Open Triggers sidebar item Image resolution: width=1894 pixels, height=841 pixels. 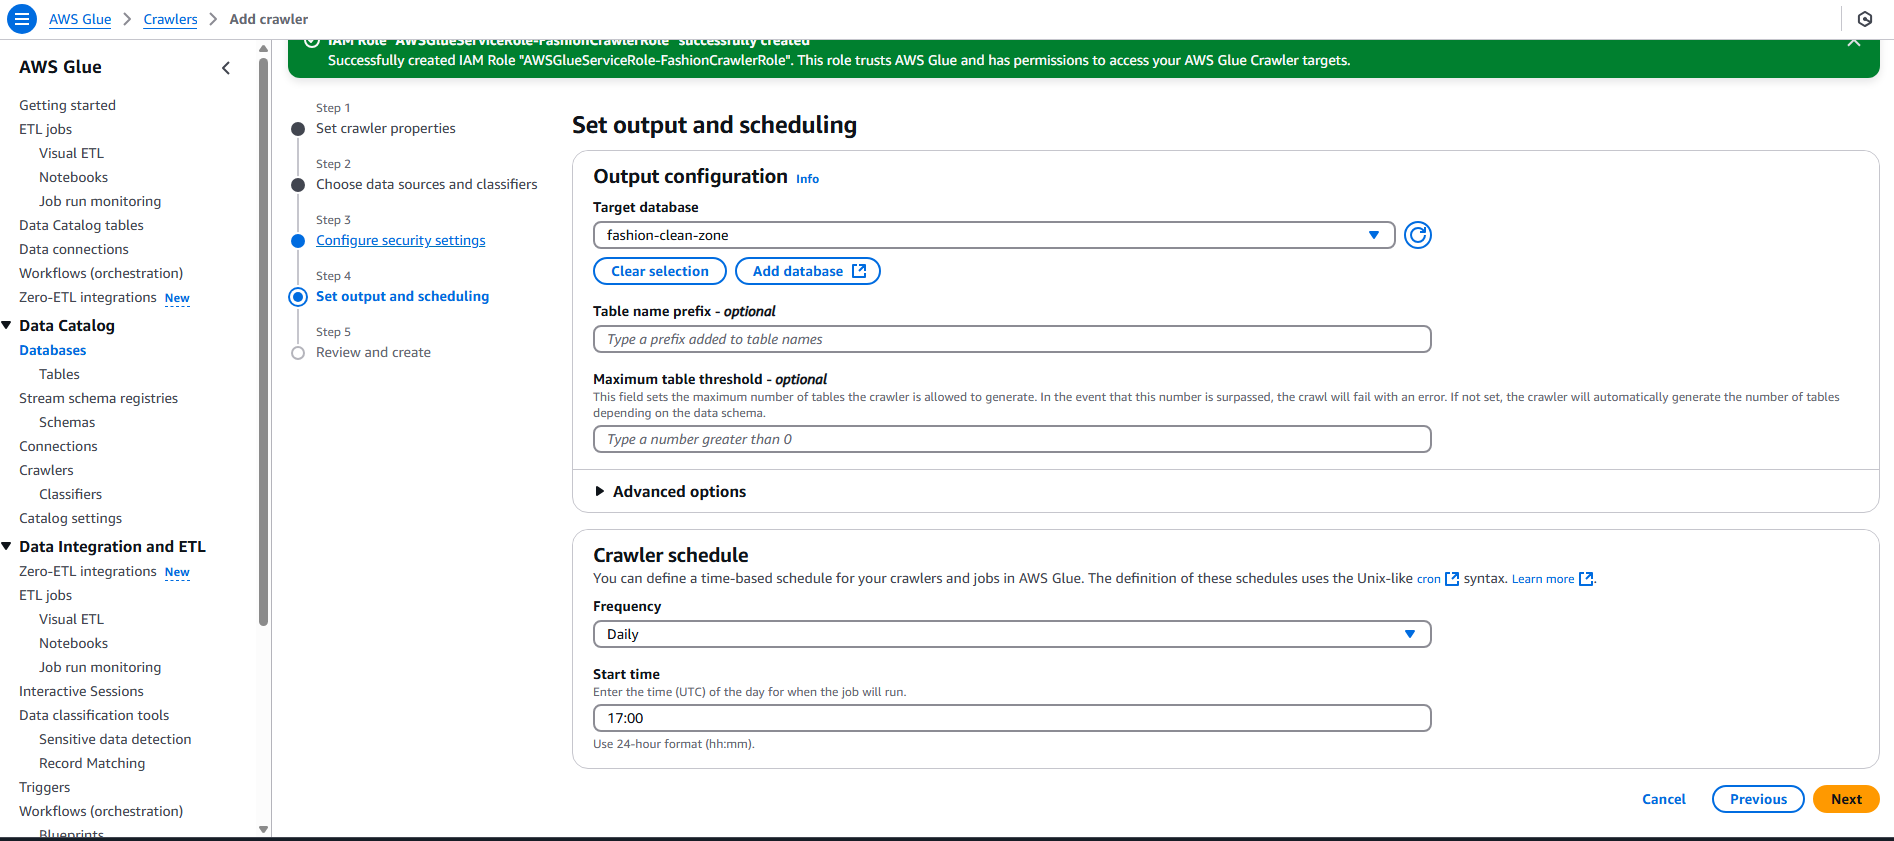[44, 787]
